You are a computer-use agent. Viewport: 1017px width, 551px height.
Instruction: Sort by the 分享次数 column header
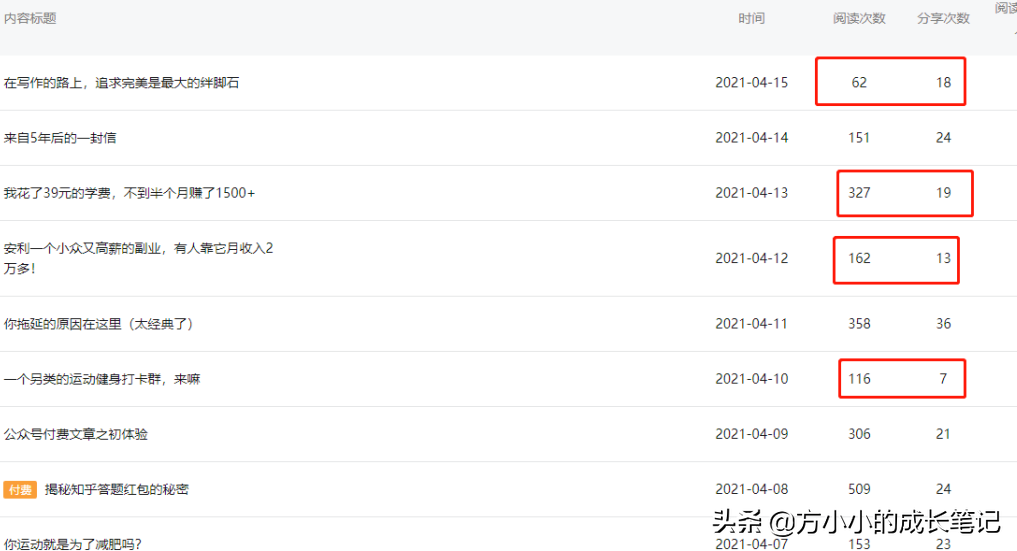(943, 19)
